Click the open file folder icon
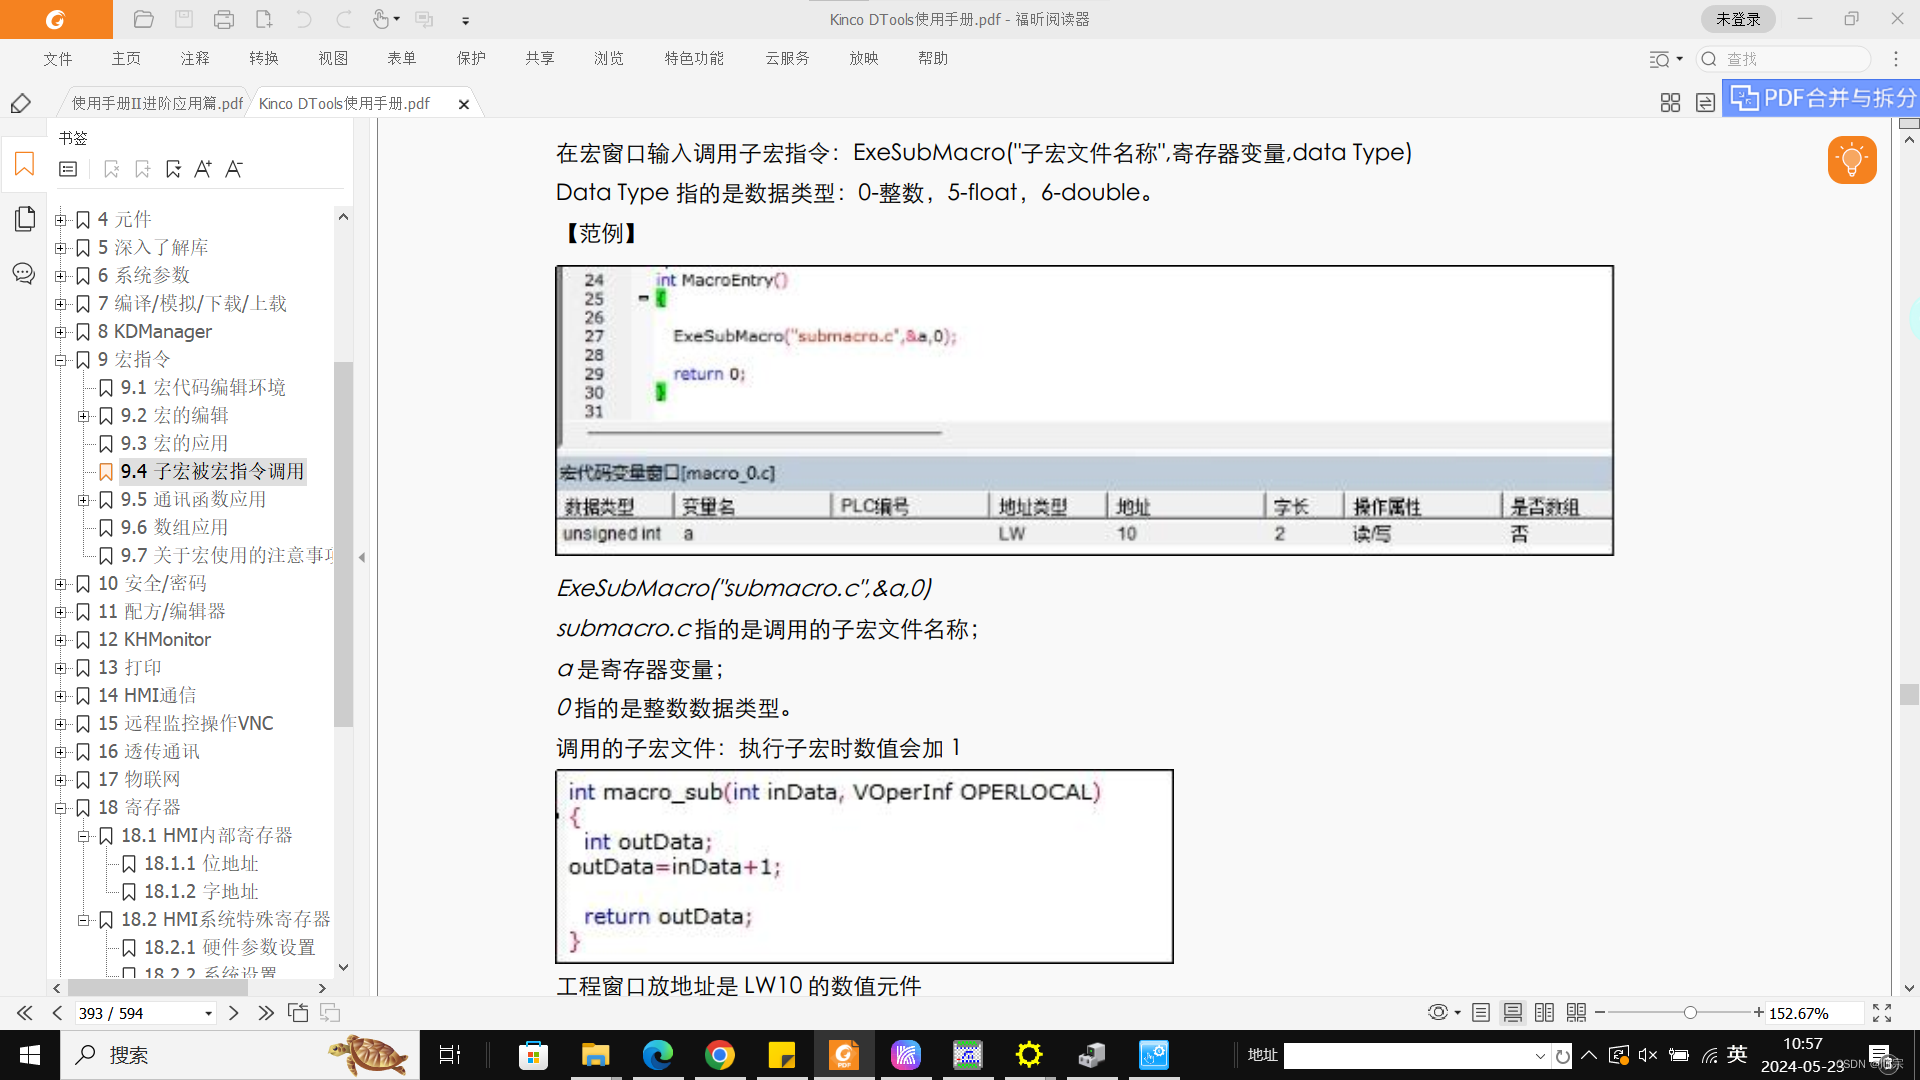Screen dimensions: 1920x1080 pyautogui.click(x=144, y=19)
